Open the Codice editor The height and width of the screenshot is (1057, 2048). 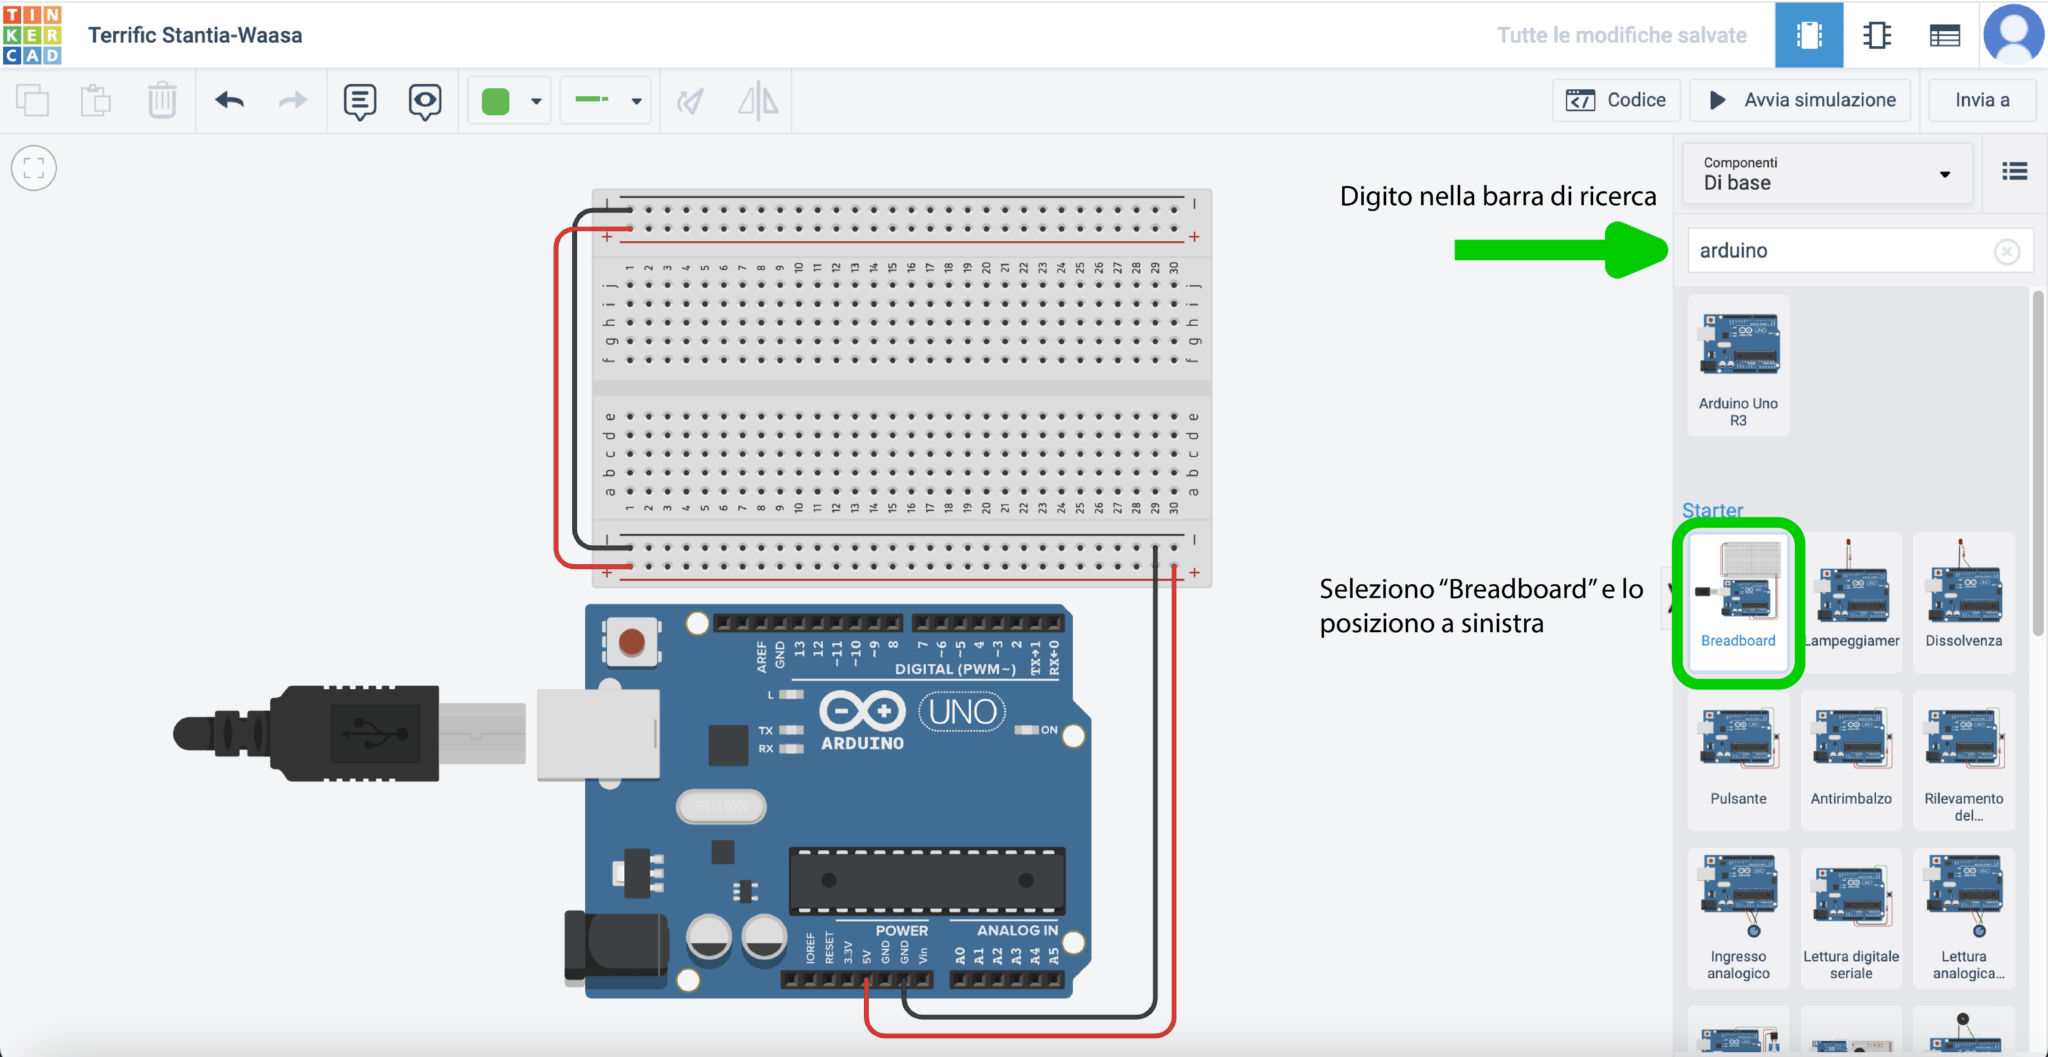click(1616, 100)
